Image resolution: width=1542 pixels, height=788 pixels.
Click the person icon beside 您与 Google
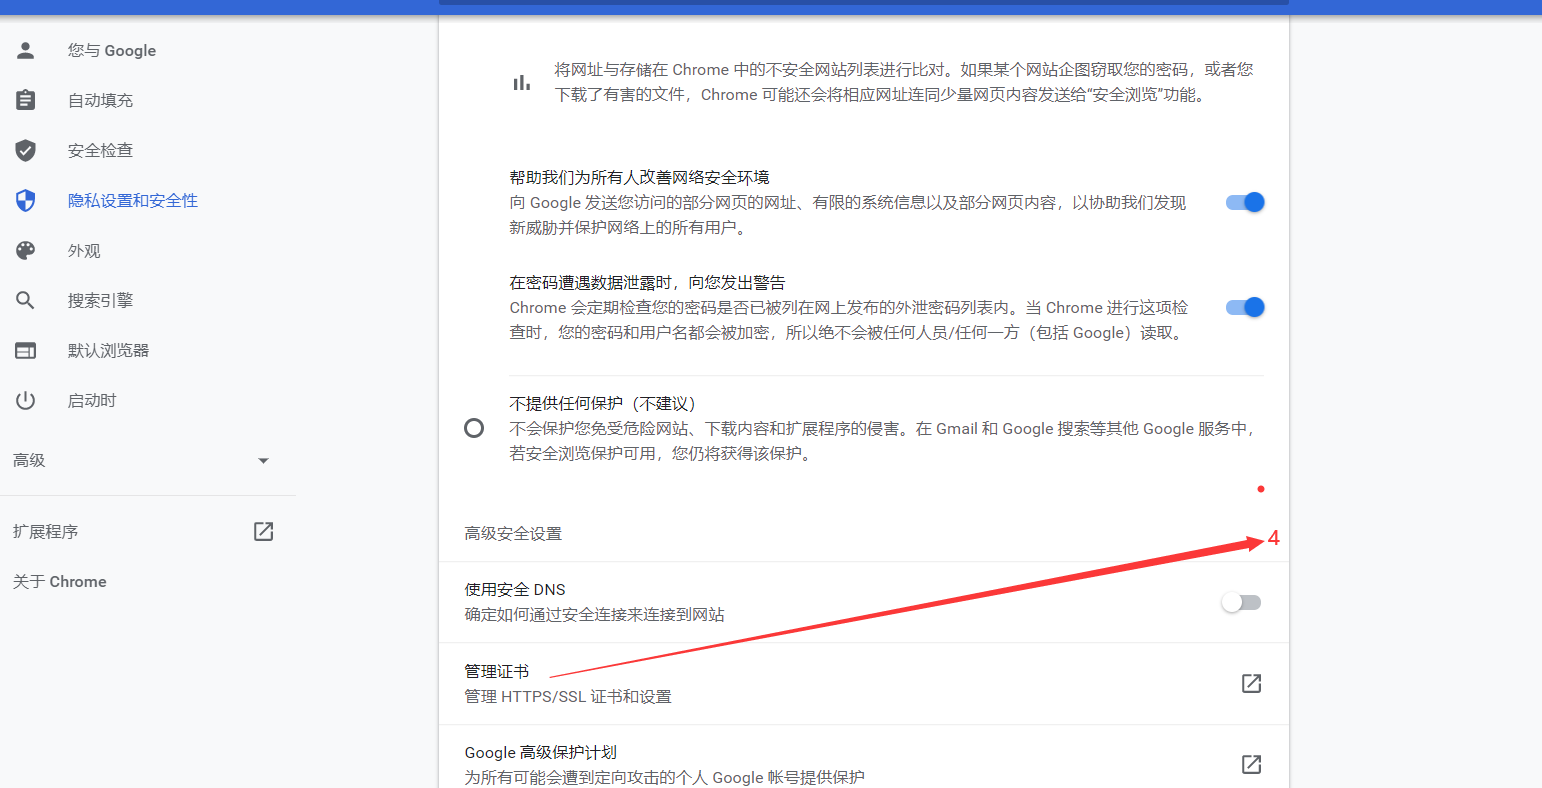coord(26,50)
